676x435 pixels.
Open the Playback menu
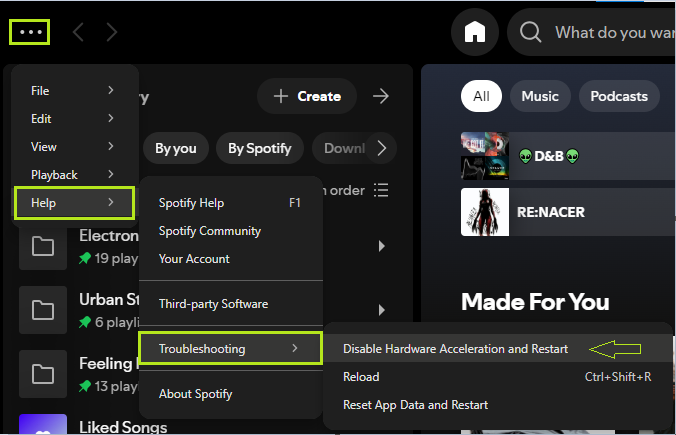pyautogui.click(x=74, y=175)
